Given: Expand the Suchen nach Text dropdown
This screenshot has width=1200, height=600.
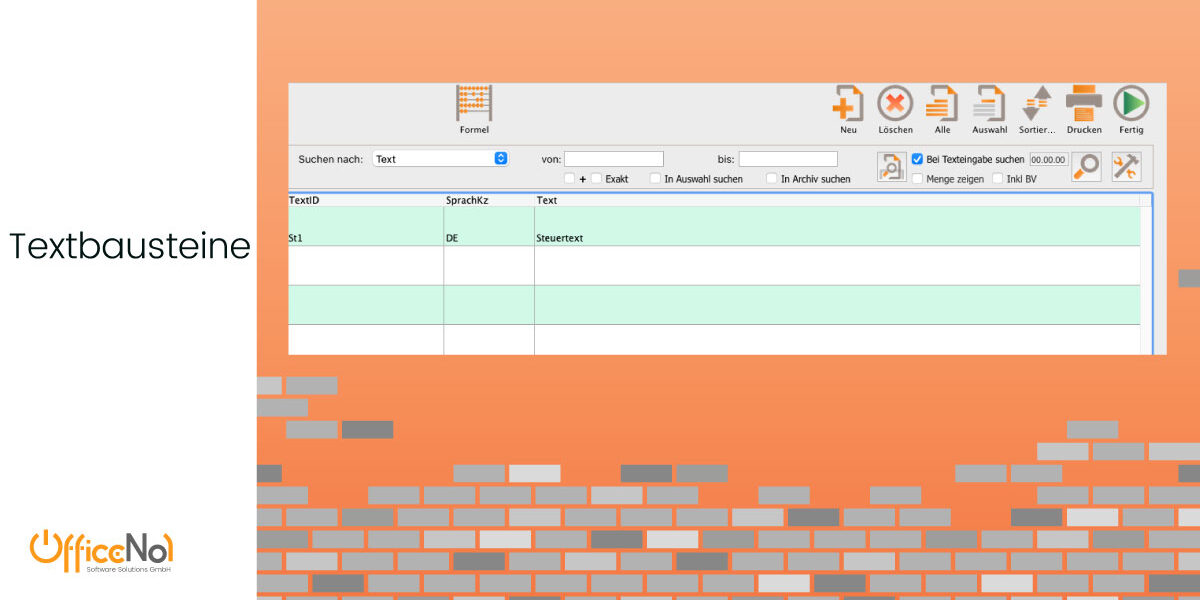Looking at the screenshot, I should pos(440,159).
